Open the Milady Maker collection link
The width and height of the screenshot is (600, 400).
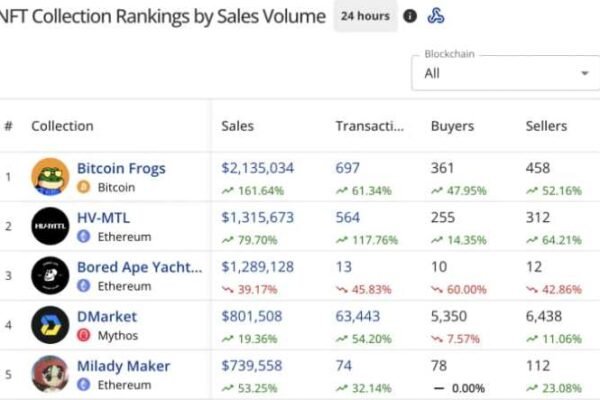[123, 366]
